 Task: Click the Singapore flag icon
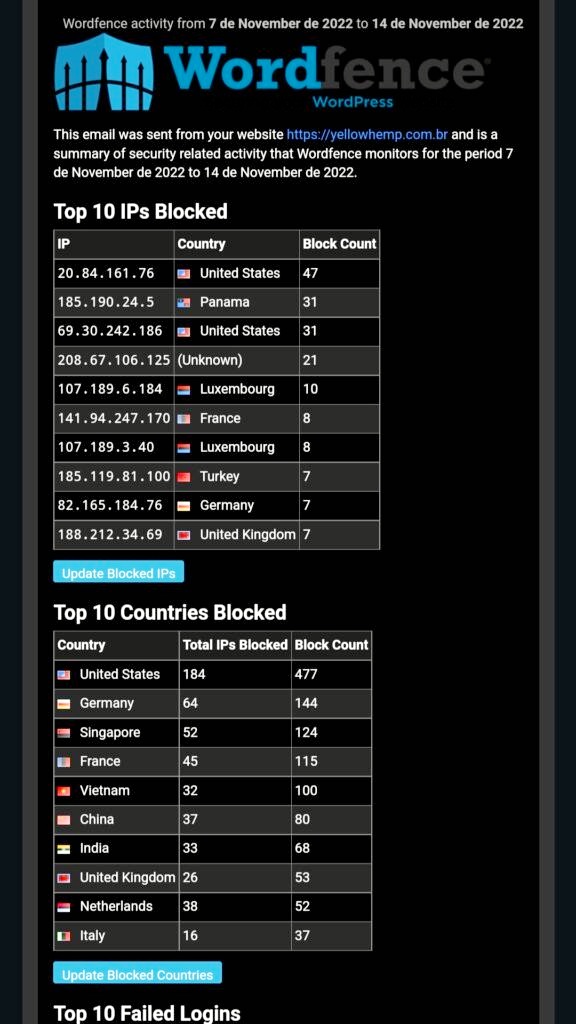tap(64, 733)
